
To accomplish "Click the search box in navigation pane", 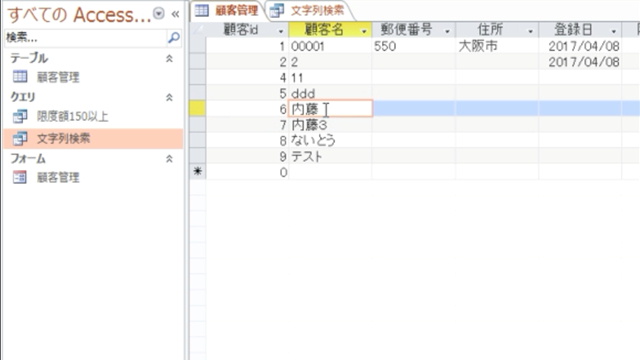I will click(x=86, y=38).
